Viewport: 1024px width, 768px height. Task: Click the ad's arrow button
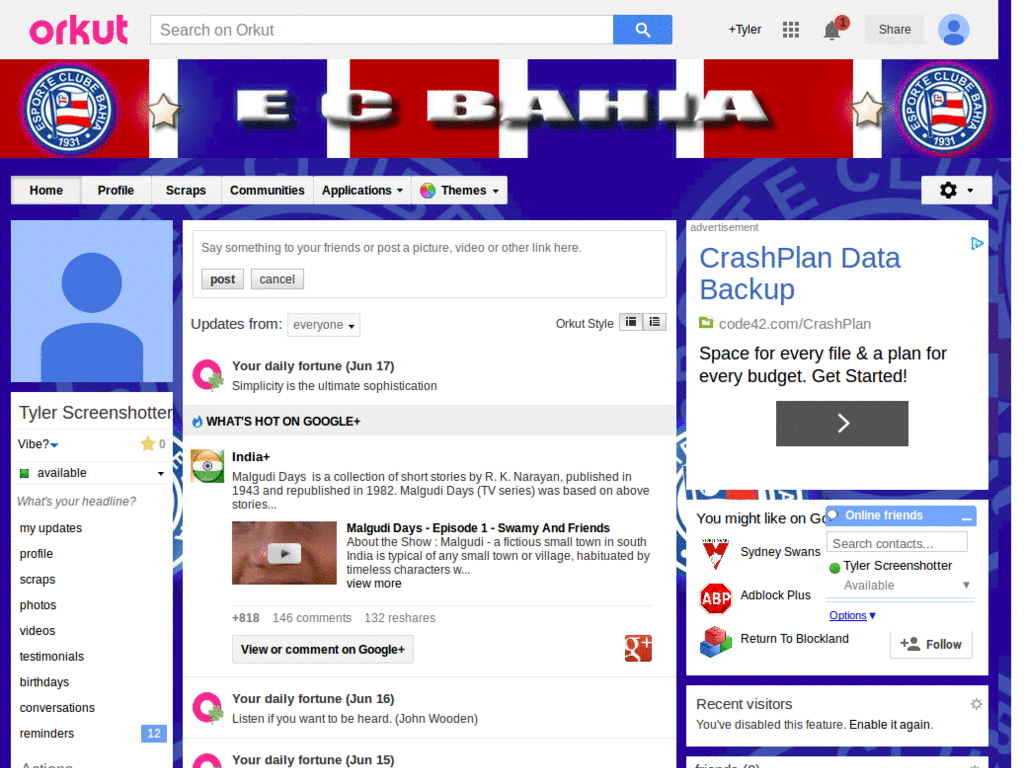842,423
